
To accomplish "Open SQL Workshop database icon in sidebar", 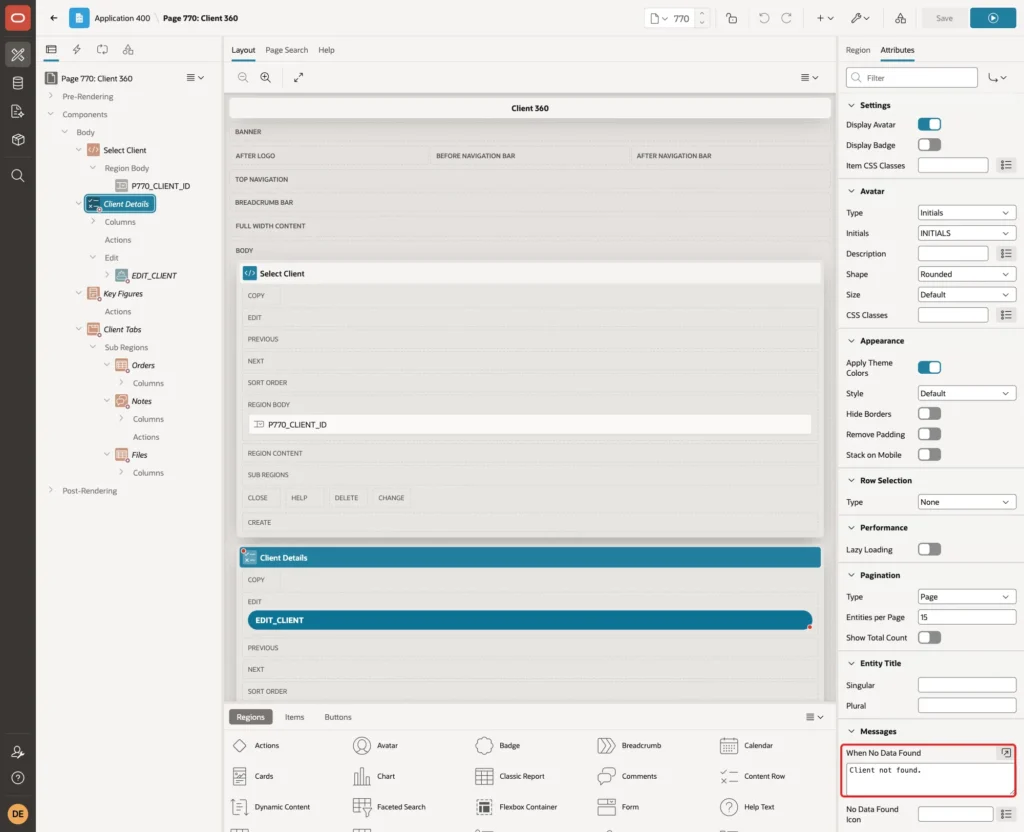I will [18, 83].
